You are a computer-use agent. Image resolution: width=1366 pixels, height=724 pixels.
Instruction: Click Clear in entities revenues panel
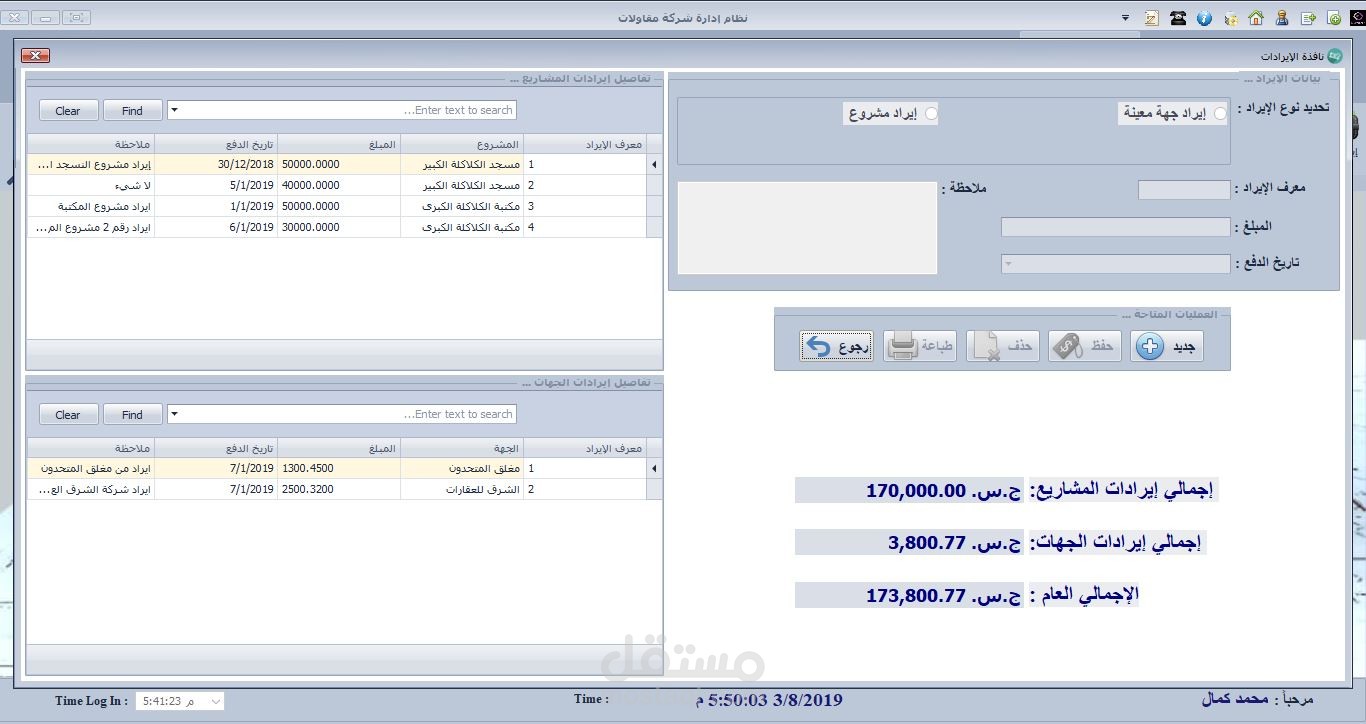pyautogui.click(x=68, y=415)
